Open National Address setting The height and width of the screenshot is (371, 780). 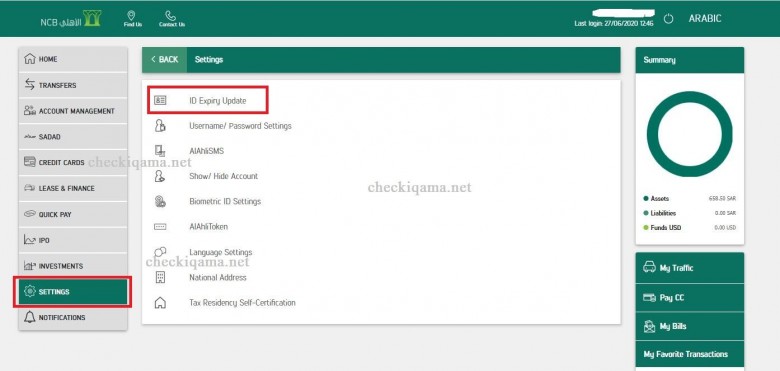(218, 278)
